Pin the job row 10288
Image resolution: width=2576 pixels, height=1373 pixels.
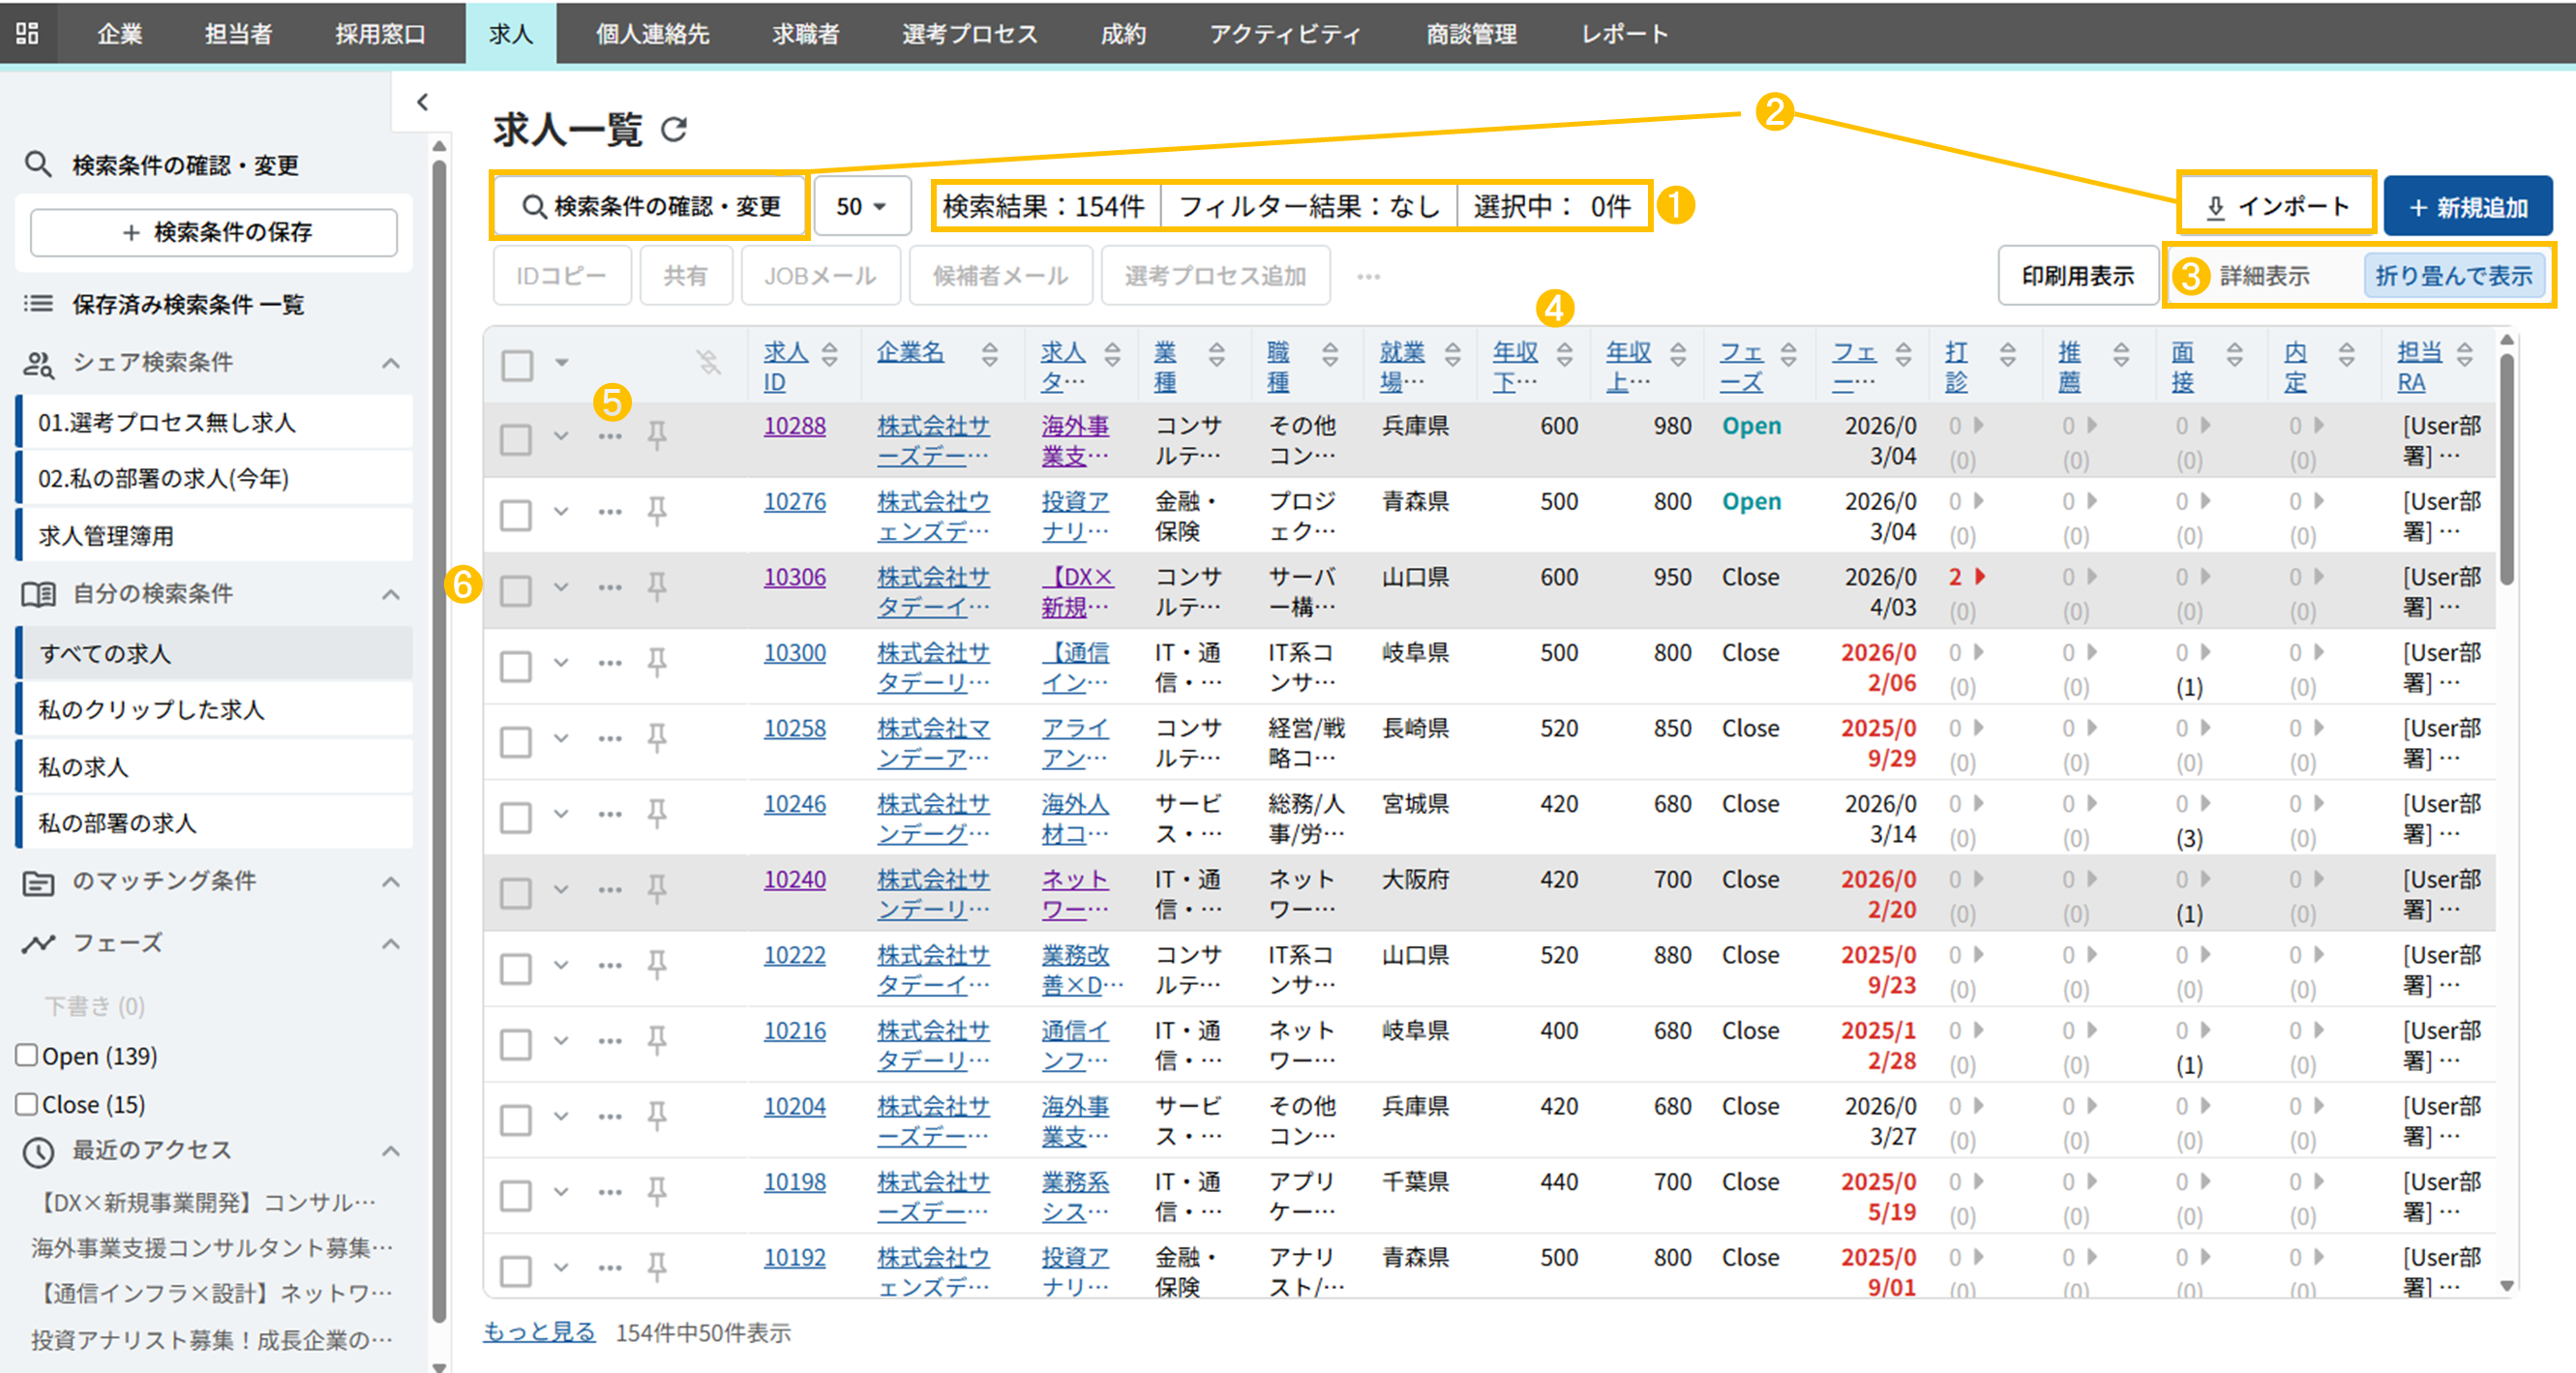pos(657,436)
